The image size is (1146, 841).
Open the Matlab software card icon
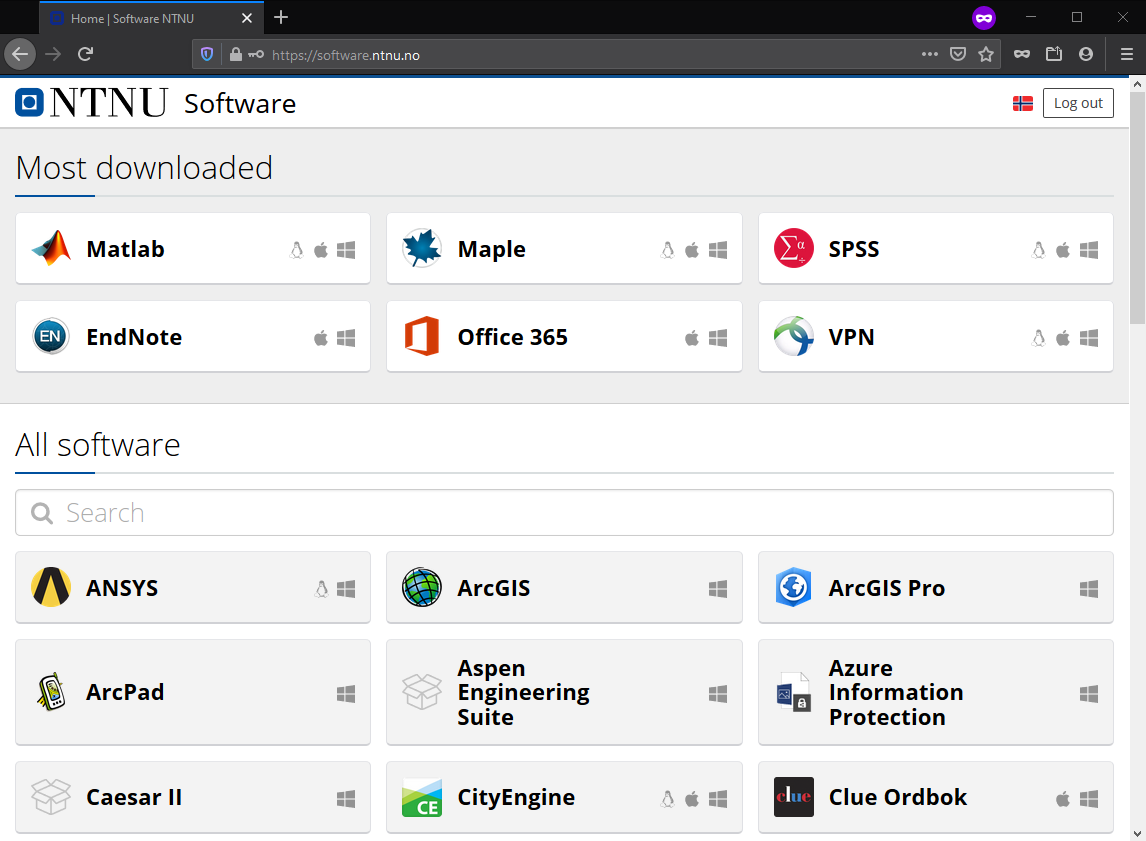(x=51, y=248)
